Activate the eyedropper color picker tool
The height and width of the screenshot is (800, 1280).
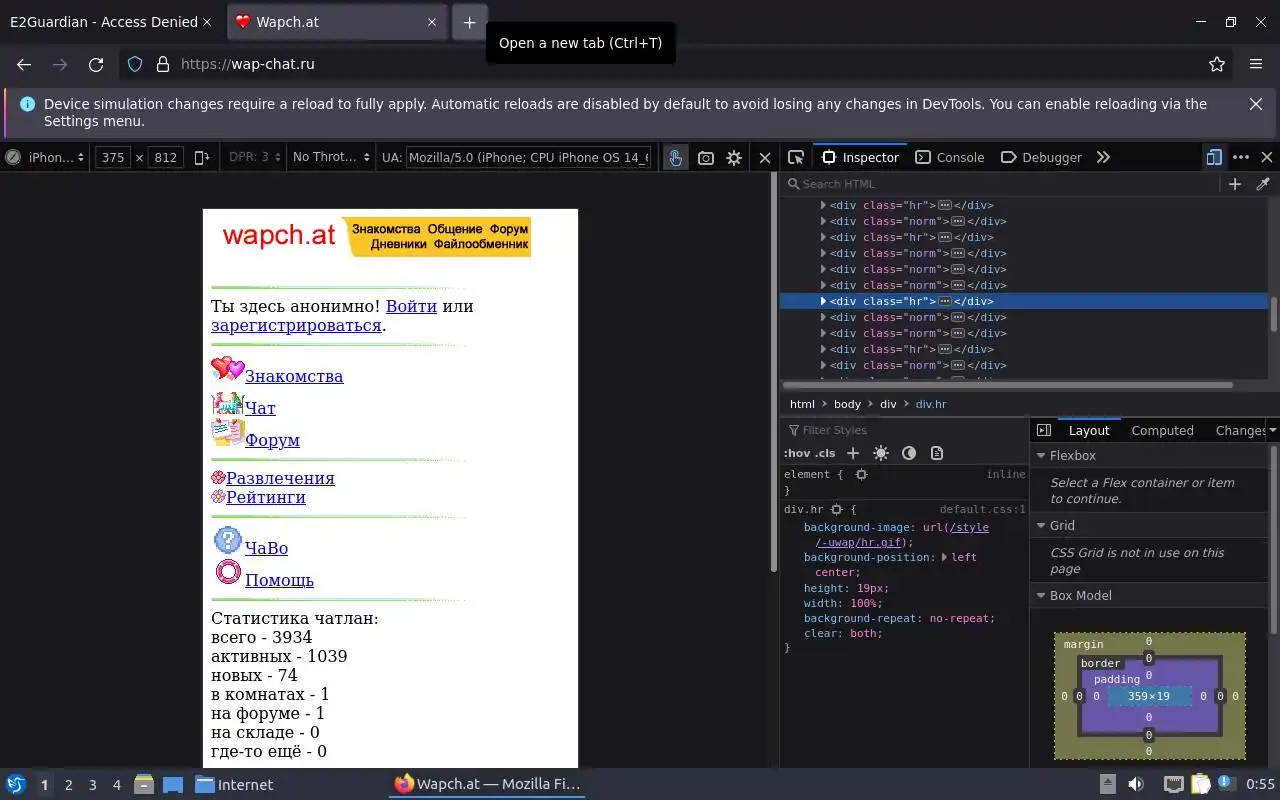pyautogui.click(x=1263, y=184)
